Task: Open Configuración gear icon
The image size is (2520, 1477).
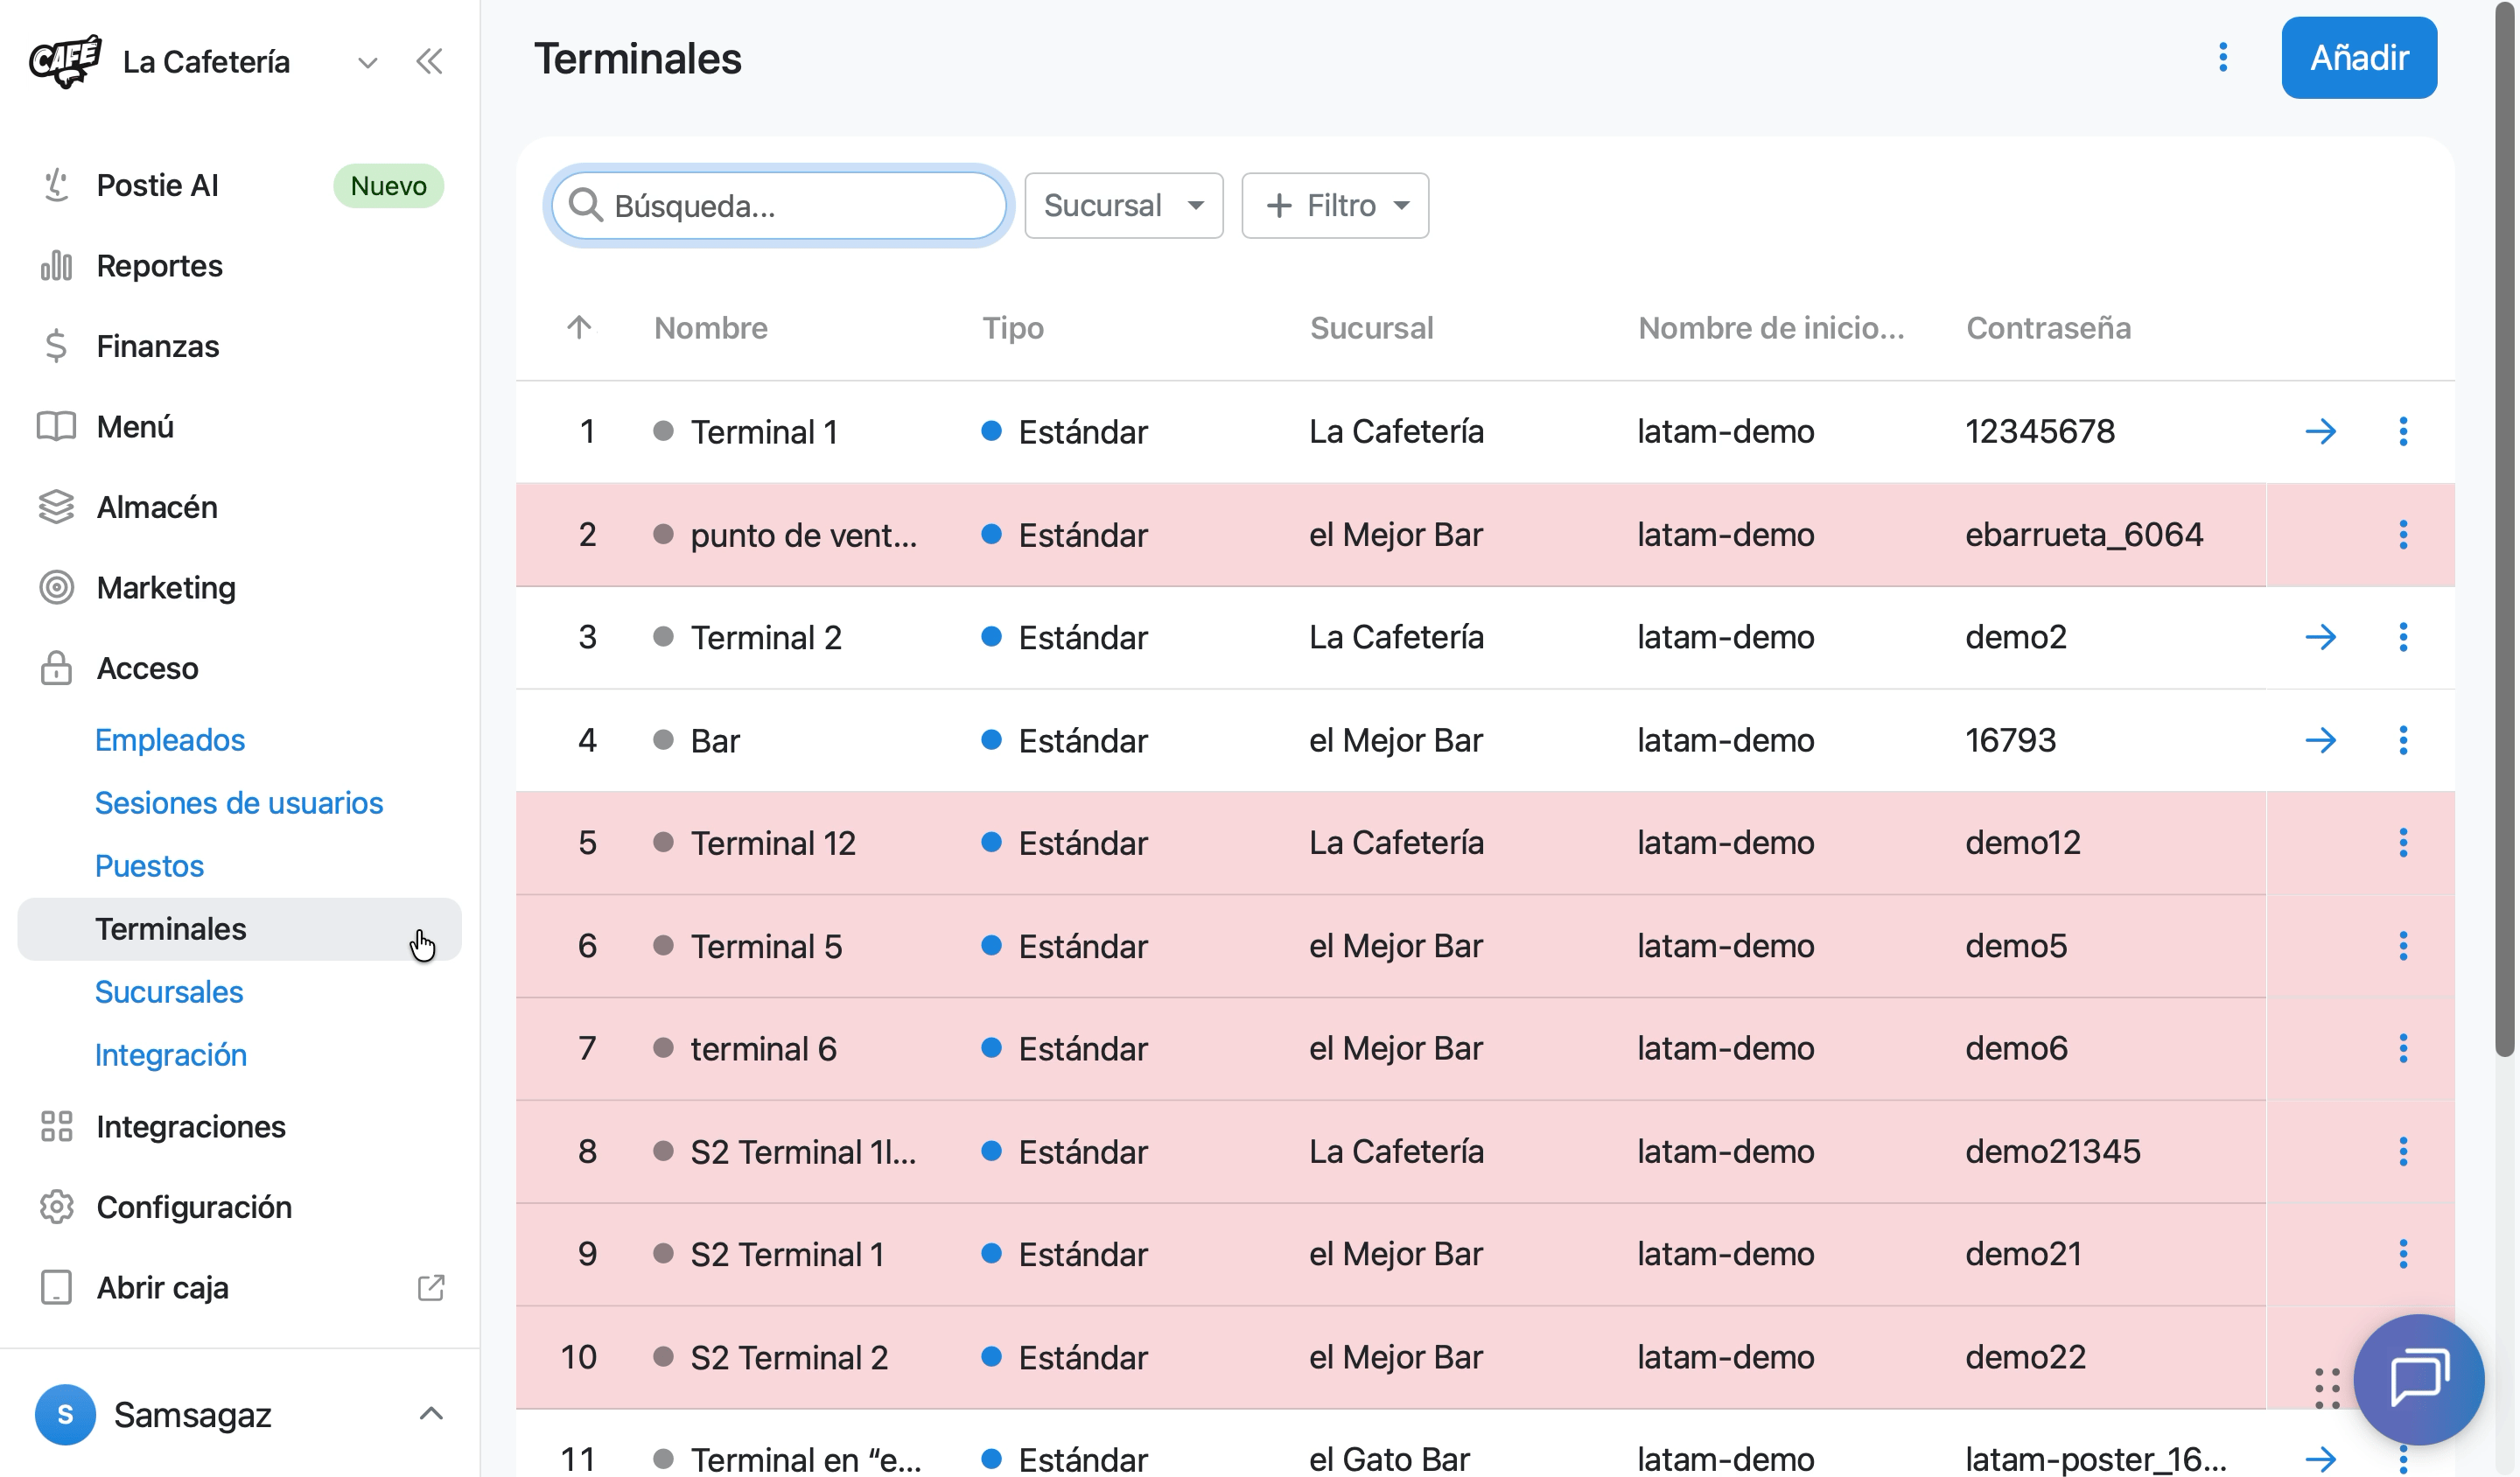Action: click(56, 1207)
